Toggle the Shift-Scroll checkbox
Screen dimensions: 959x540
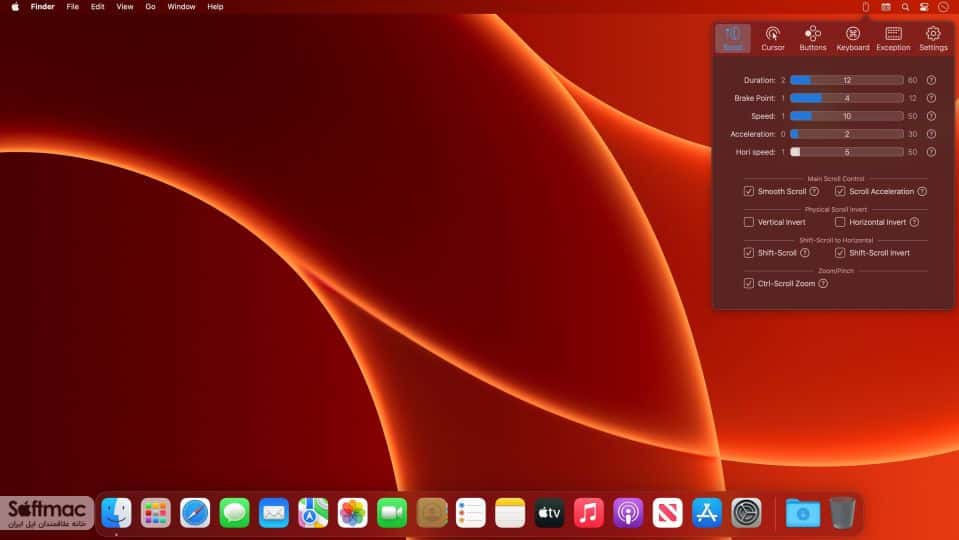749,253
